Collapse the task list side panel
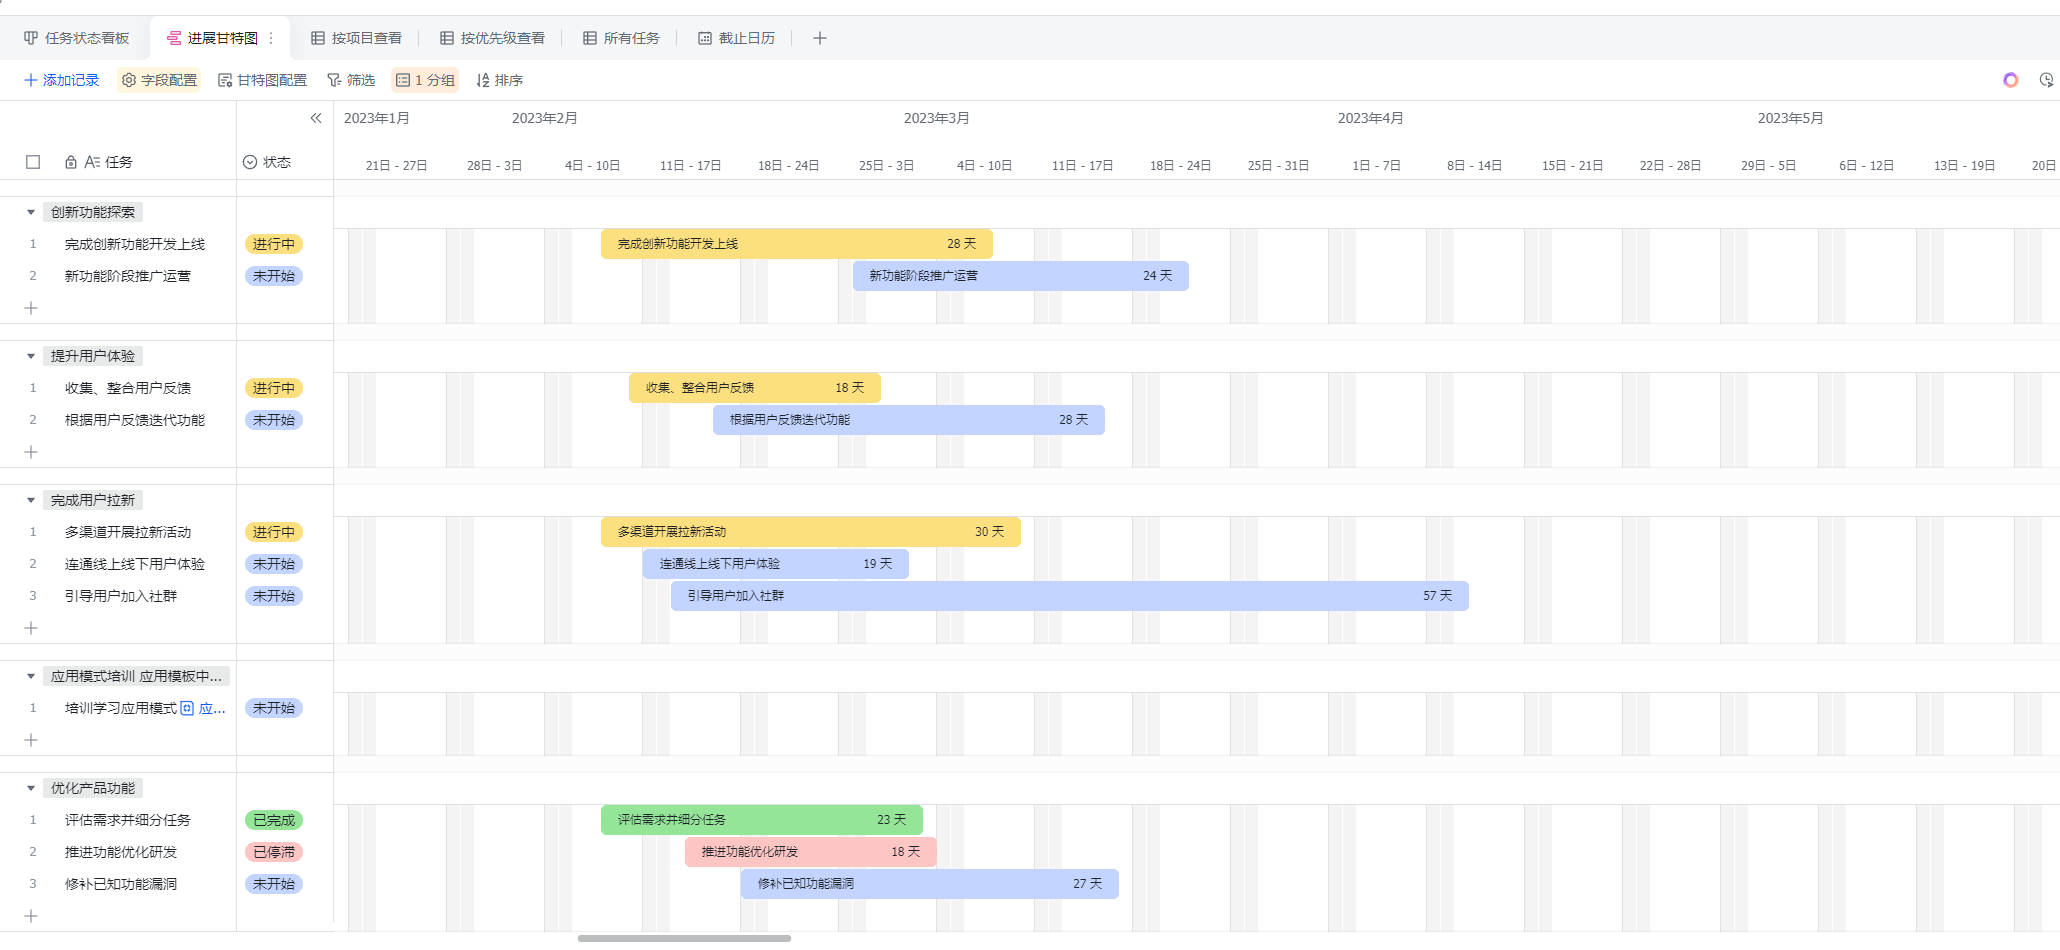Screen dimensions: 2060x950 click(316, 118)
